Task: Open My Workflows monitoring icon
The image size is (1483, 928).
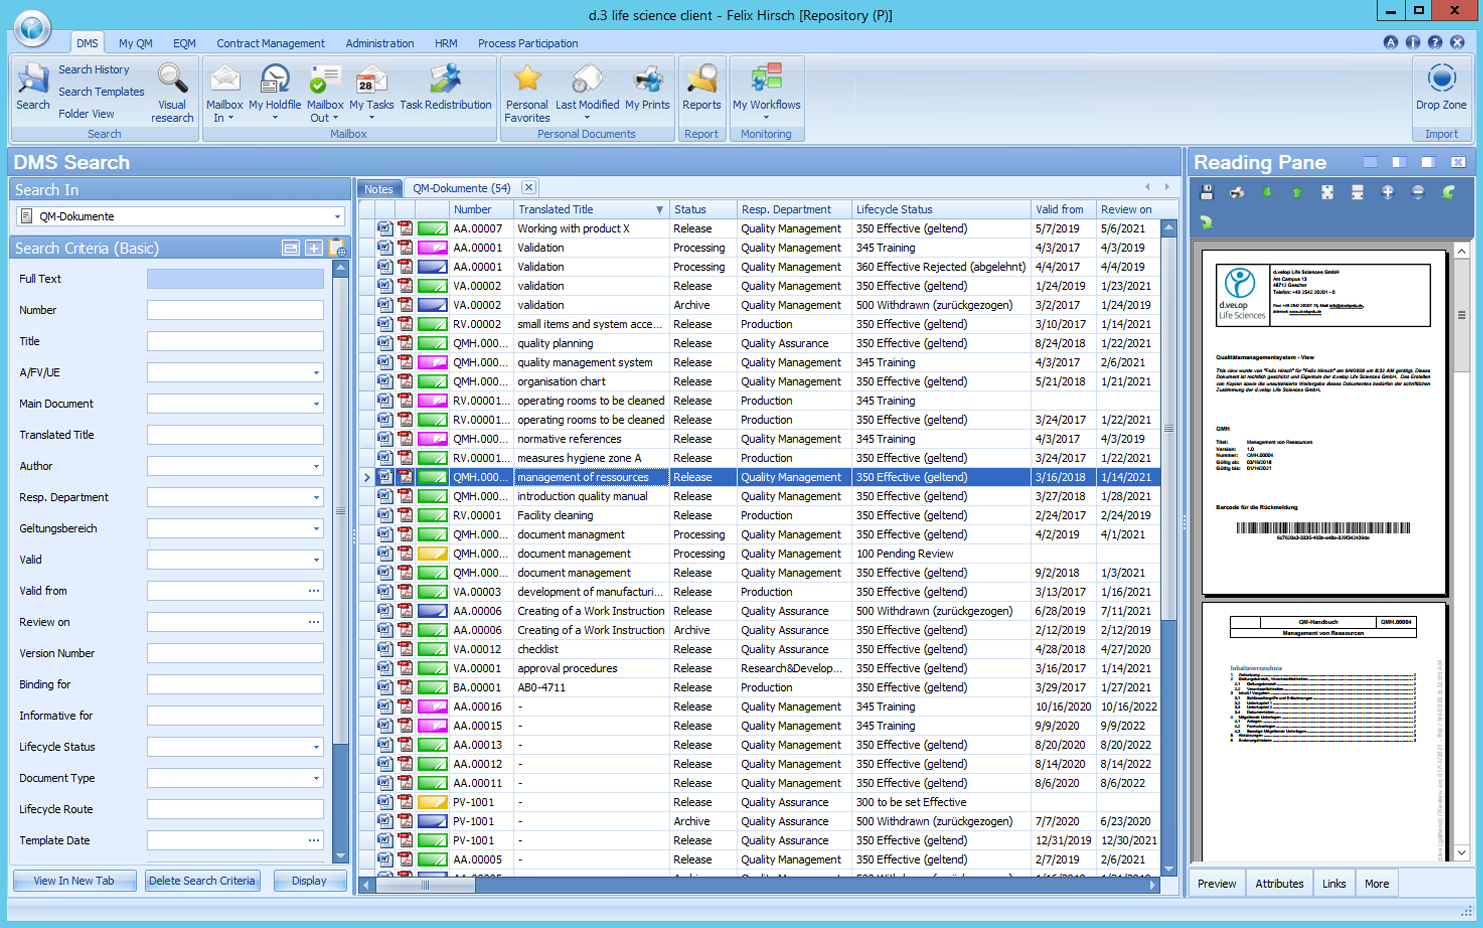Action: 766,79
